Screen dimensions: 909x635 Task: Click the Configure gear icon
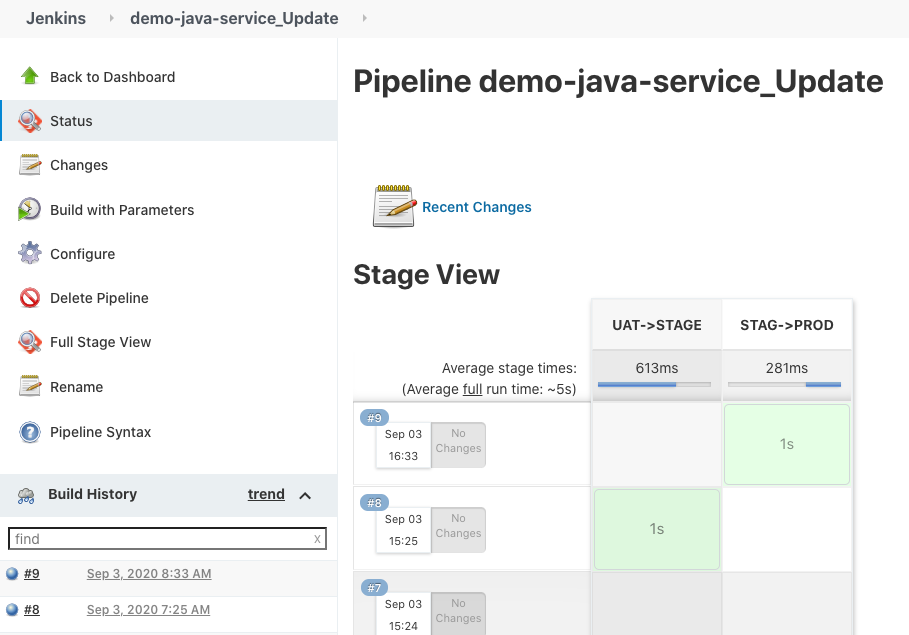[x=30, y=254]
